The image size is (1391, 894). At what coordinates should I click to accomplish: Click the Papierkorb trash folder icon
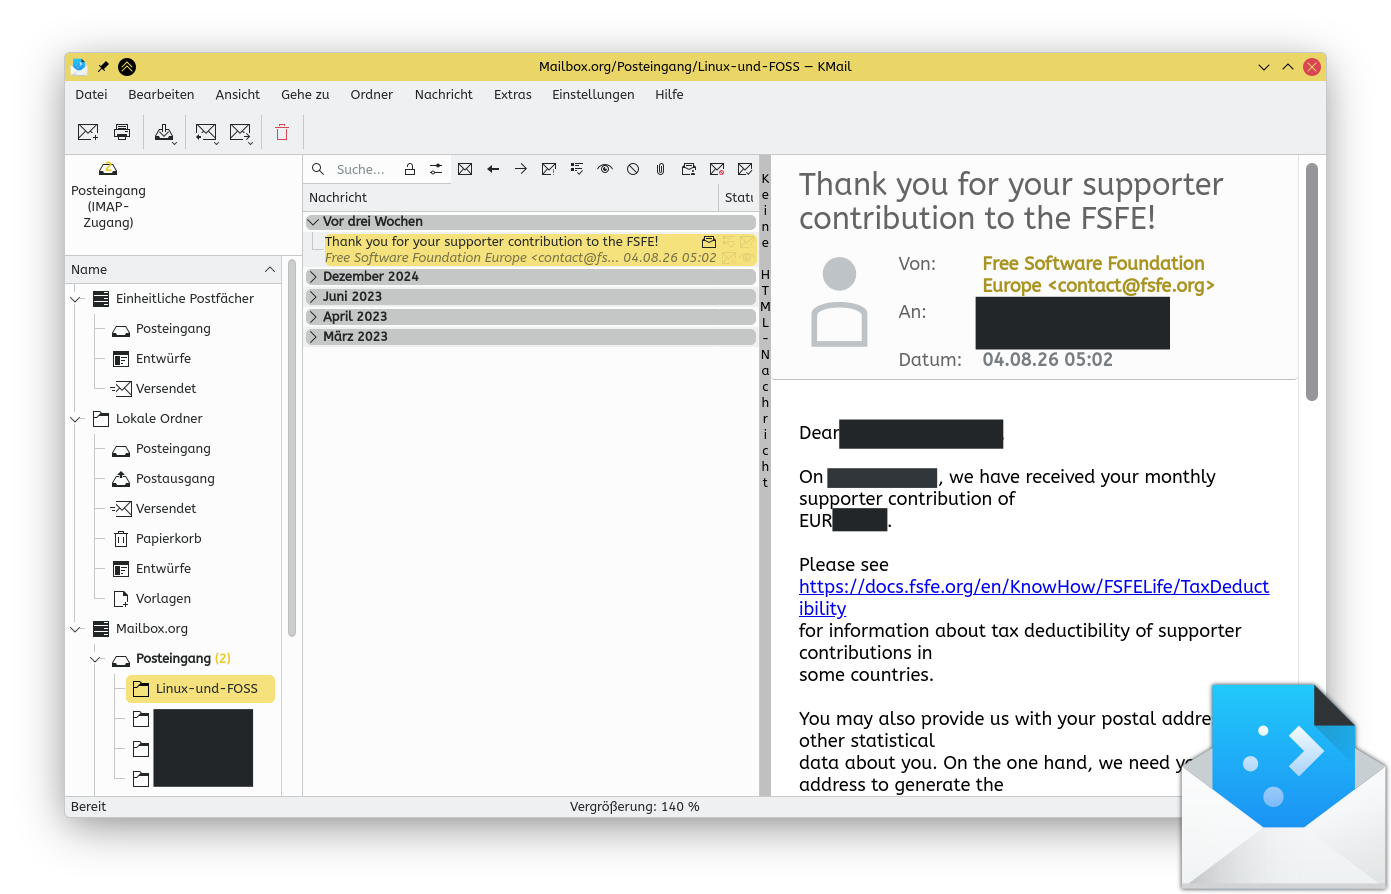pos(121,538)
